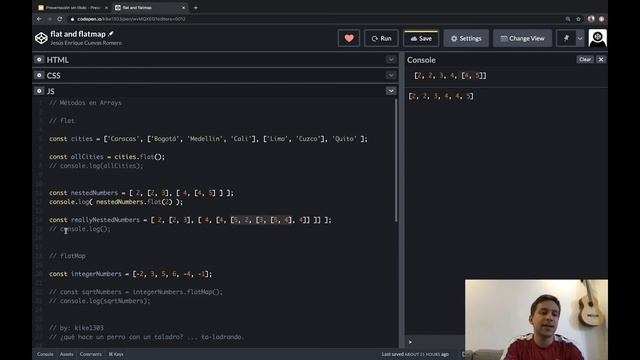Open browser profile avatar icon
The width and height of the screenshot is (640, 360).
point(591,19)
